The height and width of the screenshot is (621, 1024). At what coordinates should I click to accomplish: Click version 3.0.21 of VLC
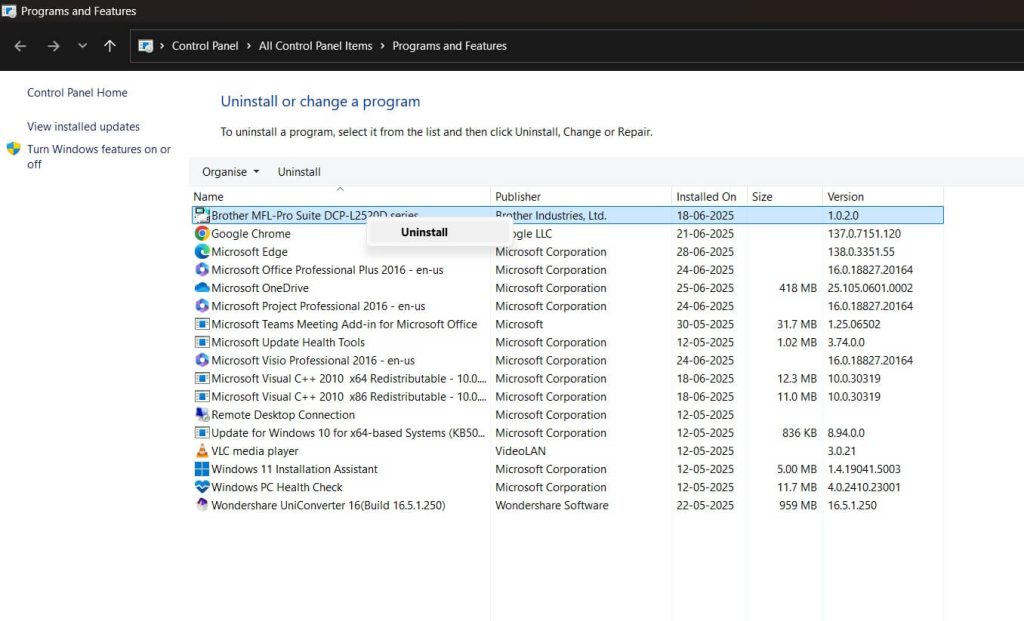click(x=841, y=451)
